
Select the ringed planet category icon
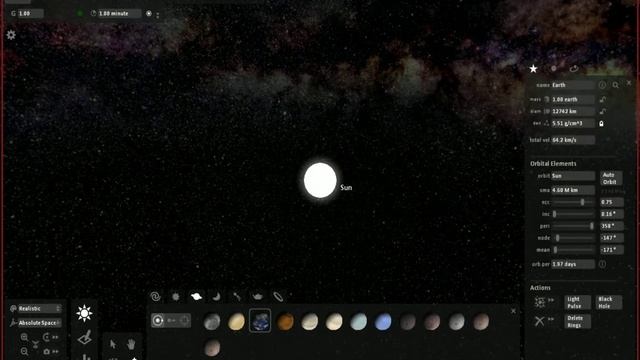tap(196, 297)
